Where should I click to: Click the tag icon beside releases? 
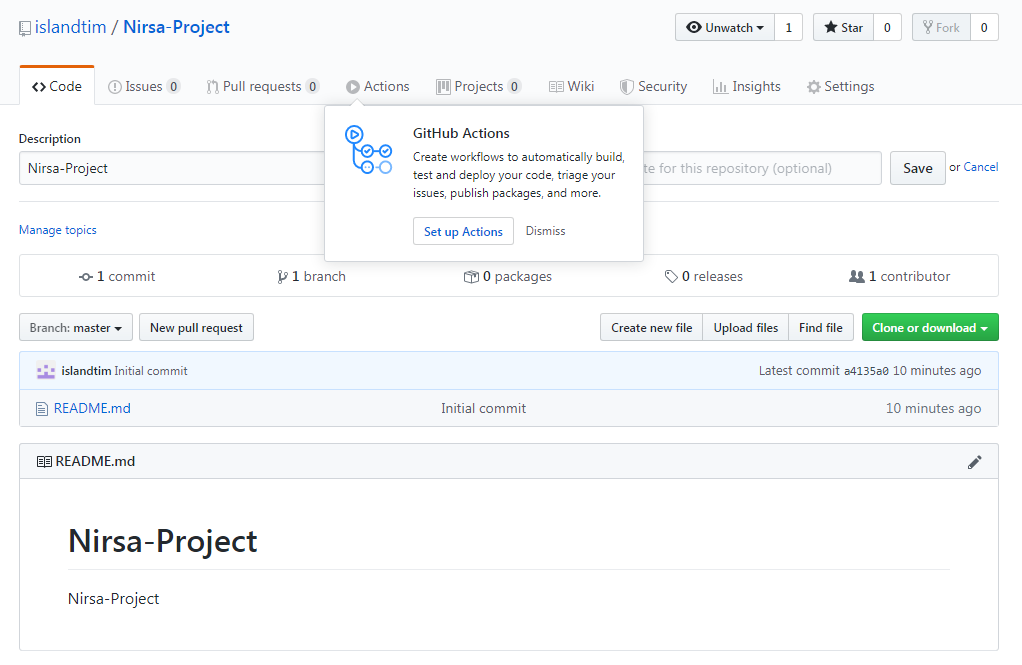[x=671, y=277]
